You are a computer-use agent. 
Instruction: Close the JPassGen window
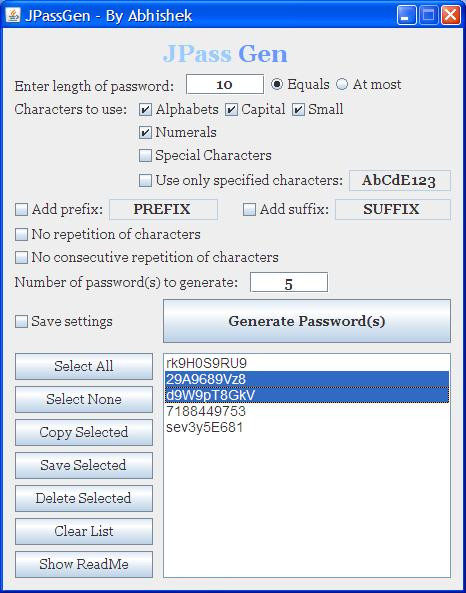pos(451,15)
